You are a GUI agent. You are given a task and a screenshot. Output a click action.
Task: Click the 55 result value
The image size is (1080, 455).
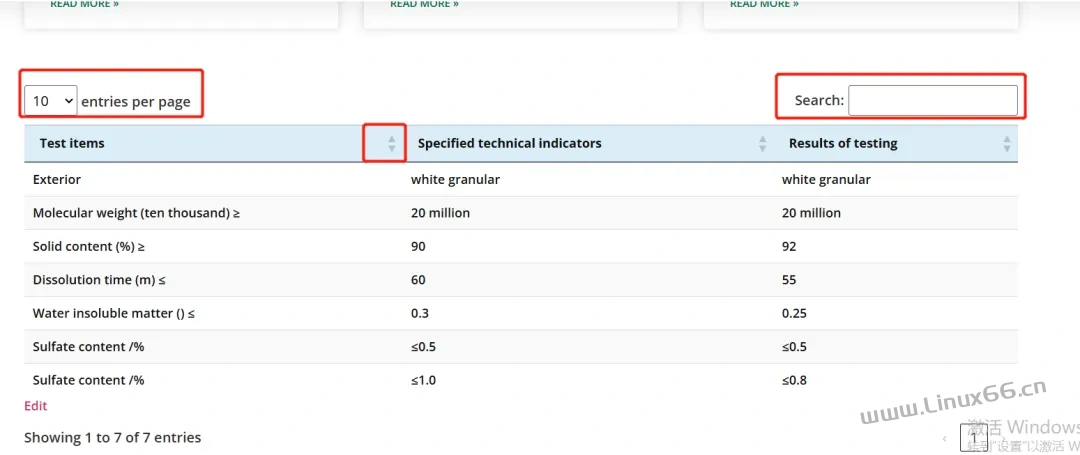tap(789, 279)
